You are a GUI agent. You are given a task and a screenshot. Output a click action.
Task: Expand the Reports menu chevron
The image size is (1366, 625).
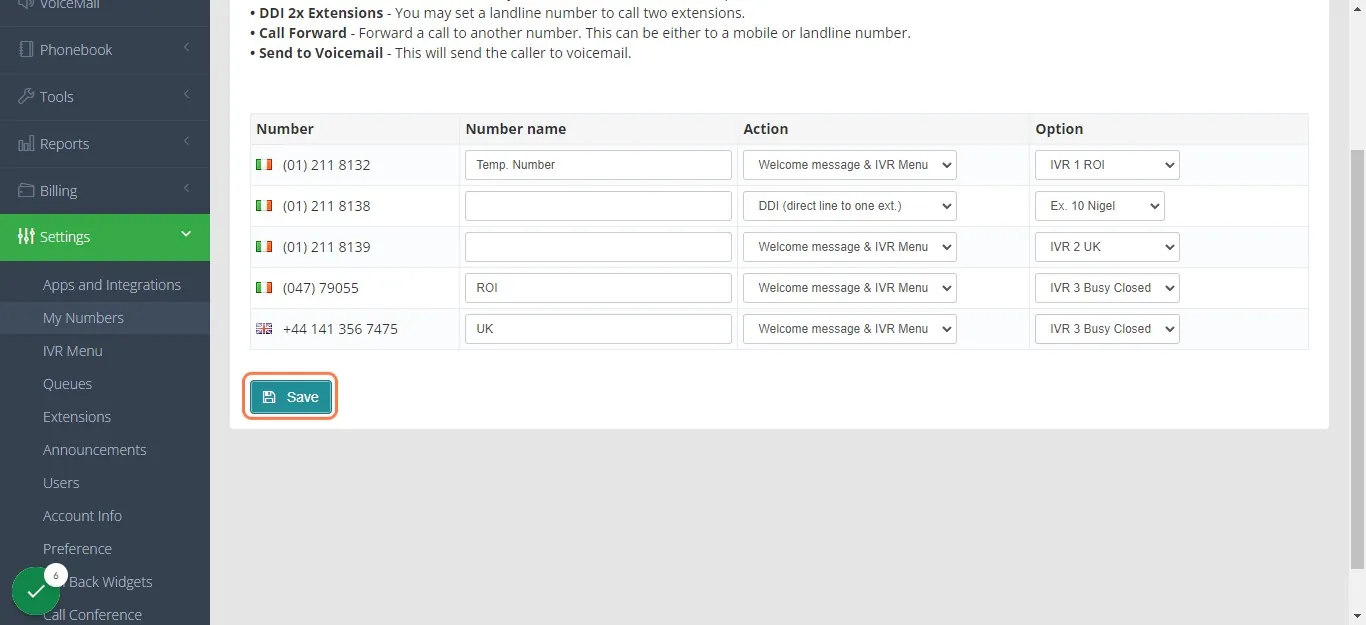coord(186,142)
